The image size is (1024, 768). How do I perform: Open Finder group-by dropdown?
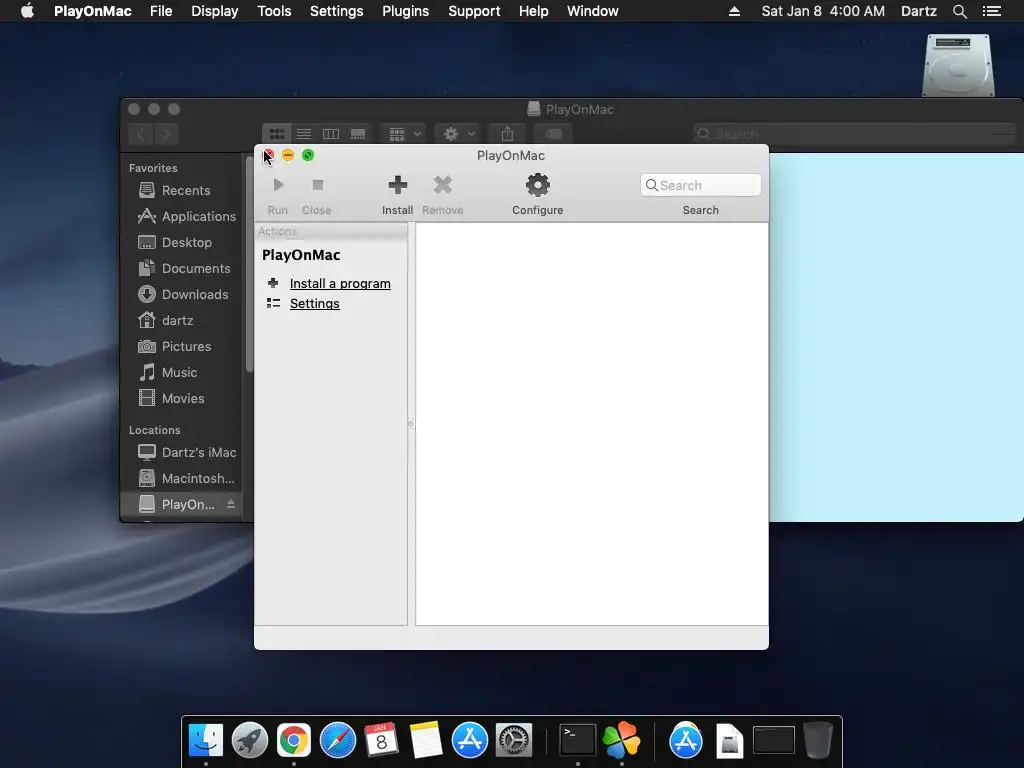(404, 135)
